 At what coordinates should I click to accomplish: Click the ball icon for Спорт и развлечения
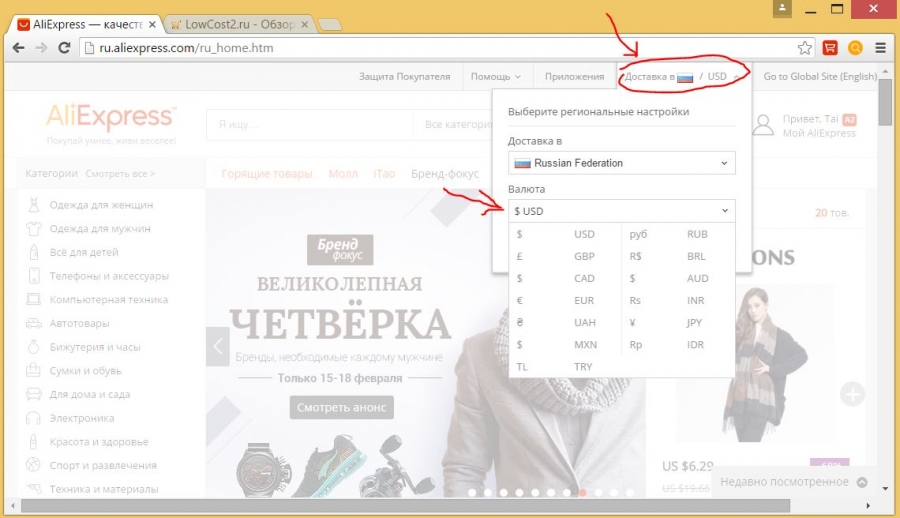[34, 465]
